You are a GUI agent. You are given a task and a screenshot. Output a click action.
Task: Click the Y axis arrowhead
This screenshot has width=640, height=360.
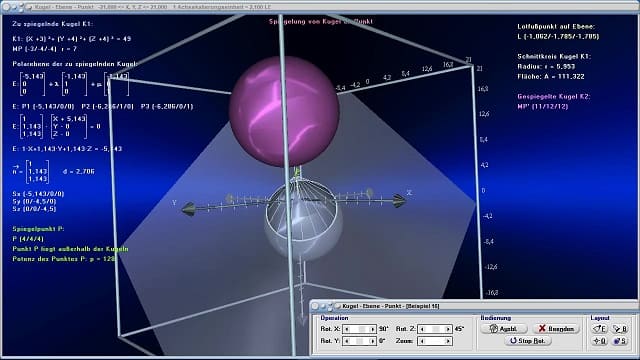[x=189, y=209]
